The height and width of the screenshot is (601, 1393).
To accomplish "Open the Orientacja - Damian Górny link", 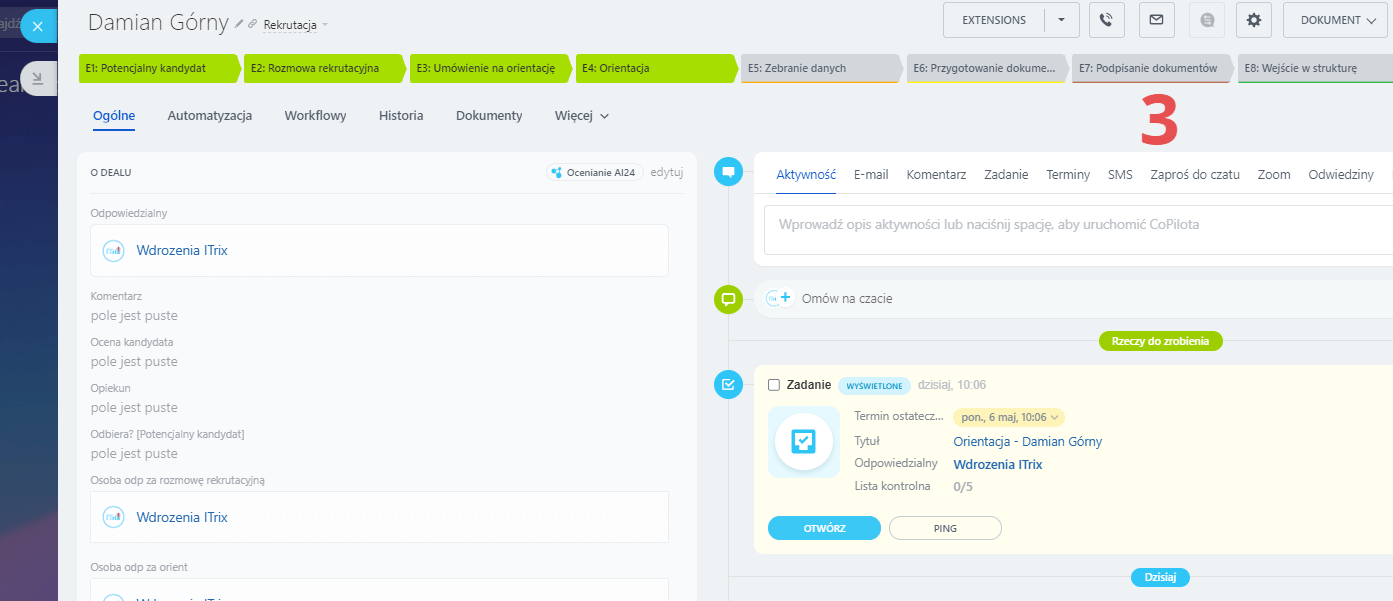I will pos(1027,441).
